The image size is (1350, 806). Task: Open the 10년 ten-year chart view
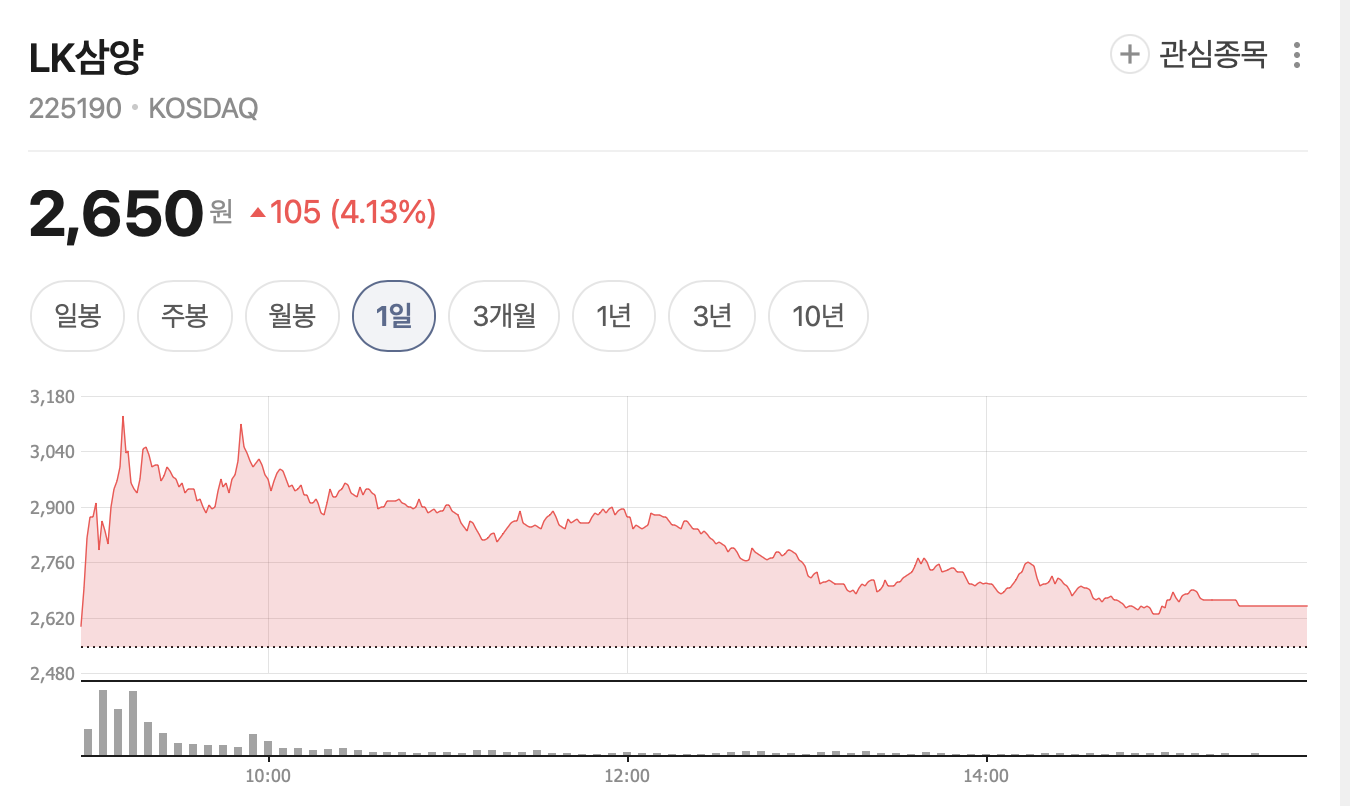click(x=818, y=315)
